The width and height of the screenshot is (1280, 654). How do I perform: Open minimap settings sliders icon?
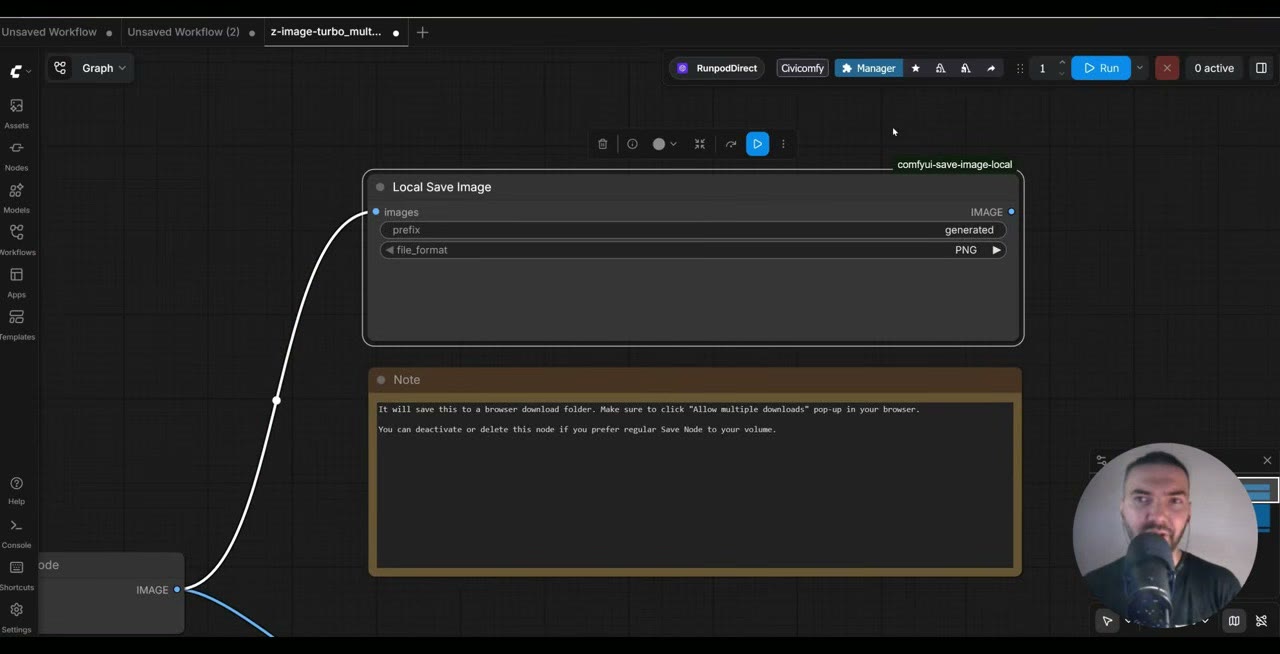[x=1101, y=460]
